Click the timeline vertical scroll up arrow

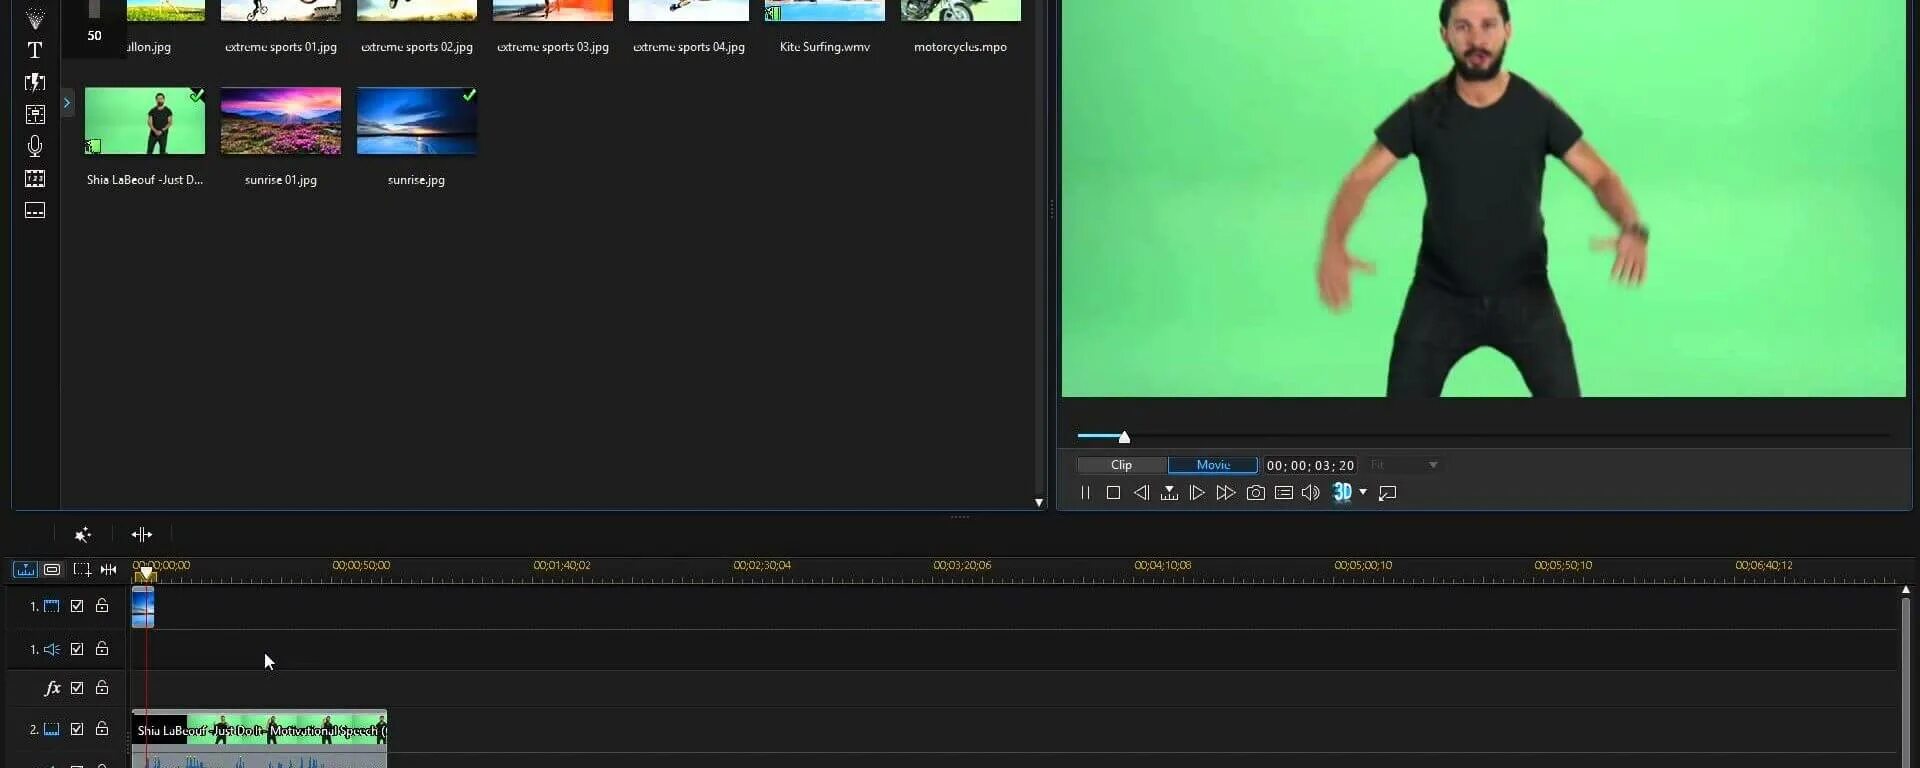click(1906, 590)
